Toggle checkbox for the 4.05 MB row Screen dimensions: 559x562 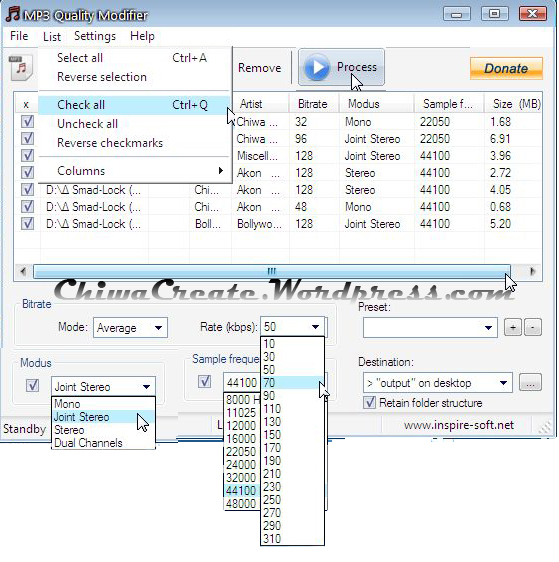[27, 189]
